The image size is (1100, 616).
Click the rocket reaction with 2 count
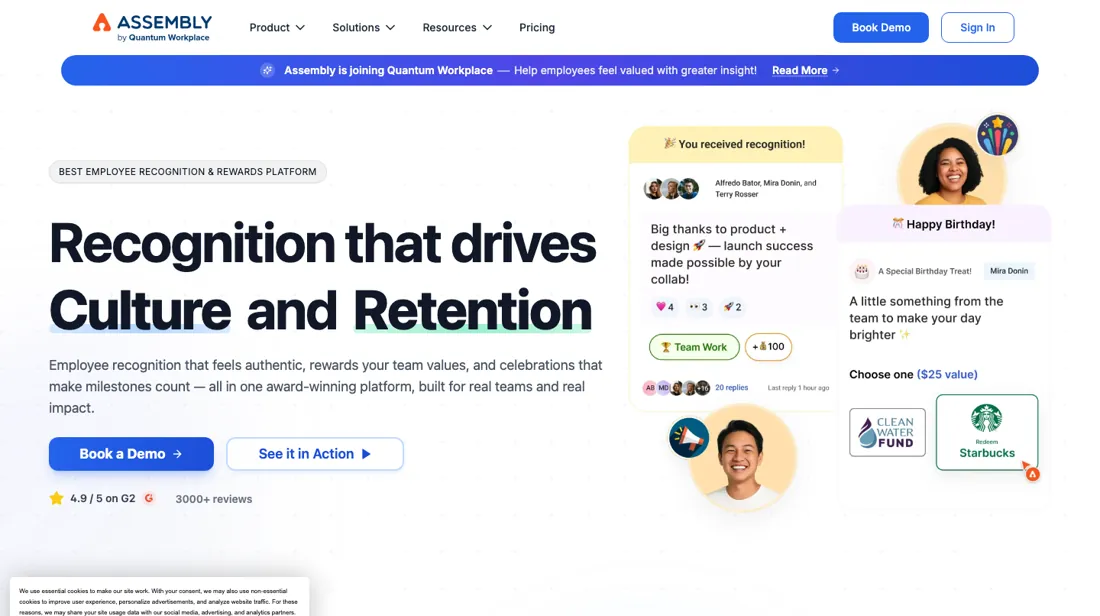click(x=732, y=307)
